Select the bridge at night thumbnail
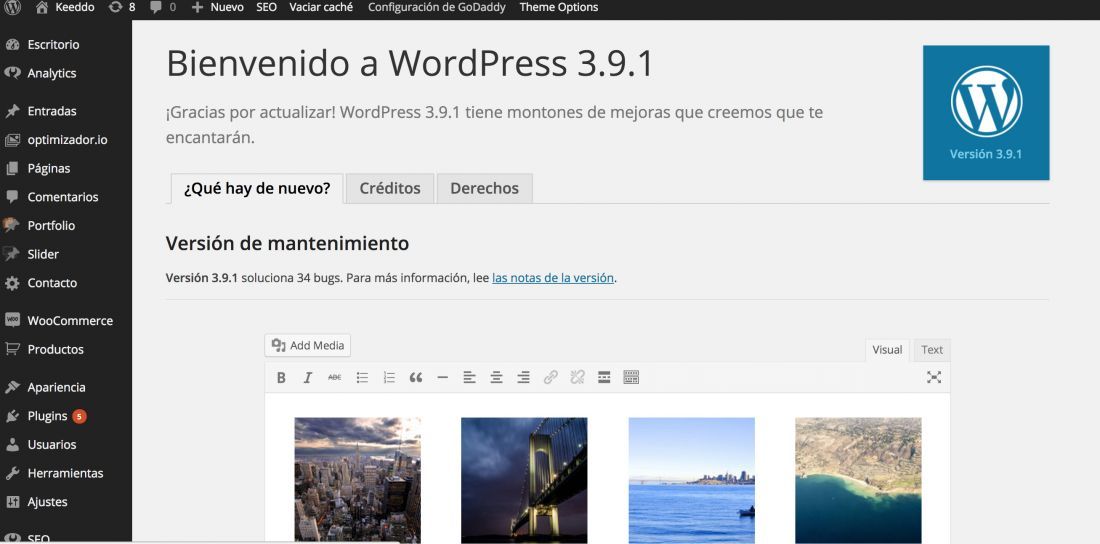1100x544 pixels. [x=524, y=480]
